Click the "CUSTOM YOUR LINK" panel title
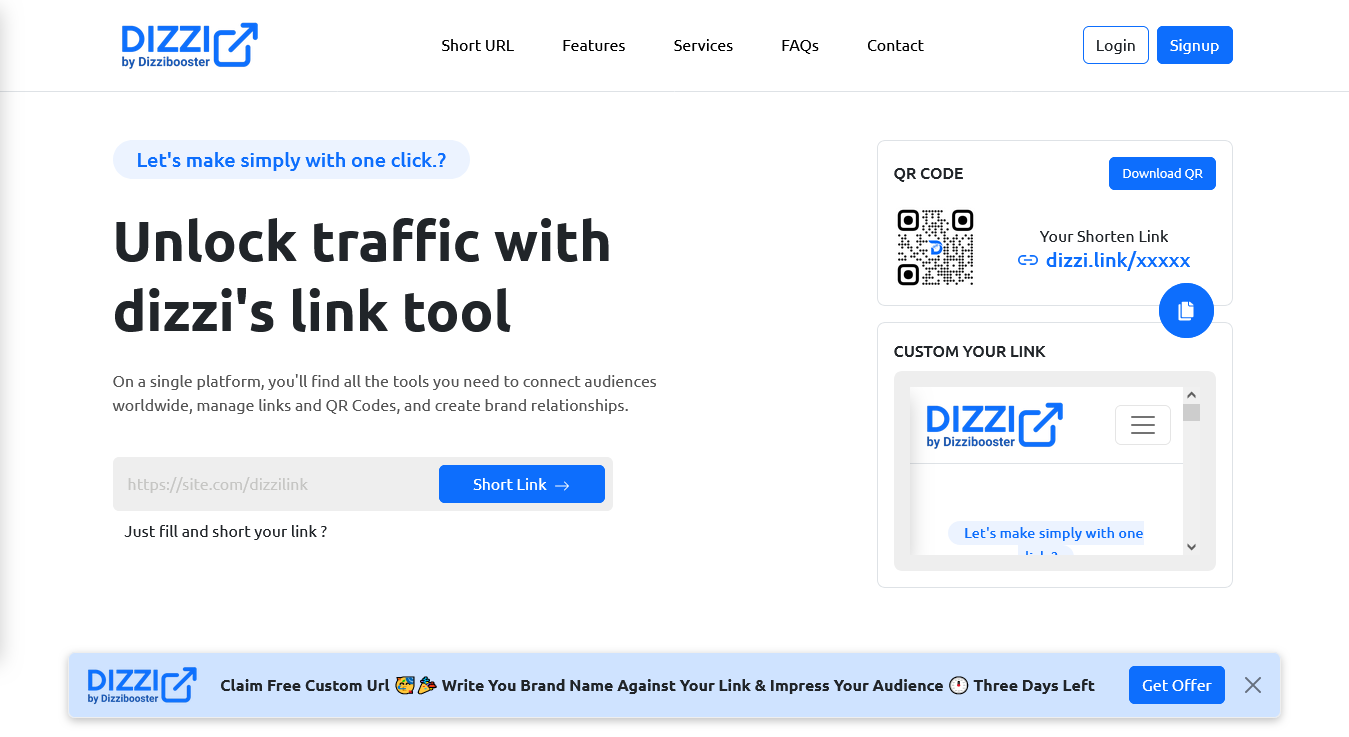 click(969, 351)
